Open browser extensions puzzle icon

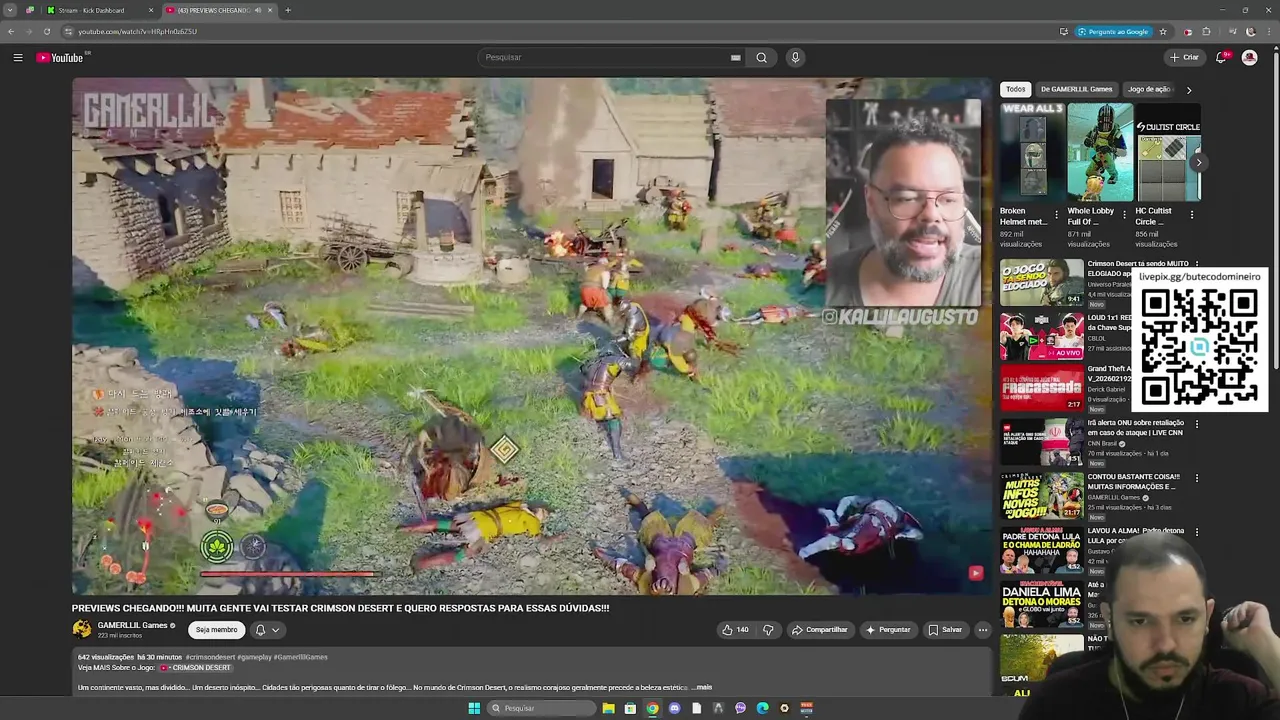click(x=1206, y=31)
